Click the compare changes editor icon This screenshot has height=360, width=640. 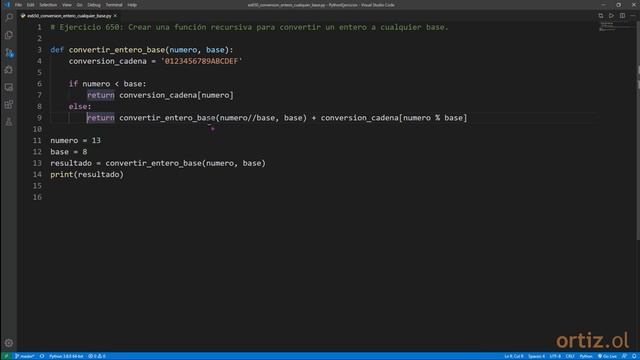600,16
